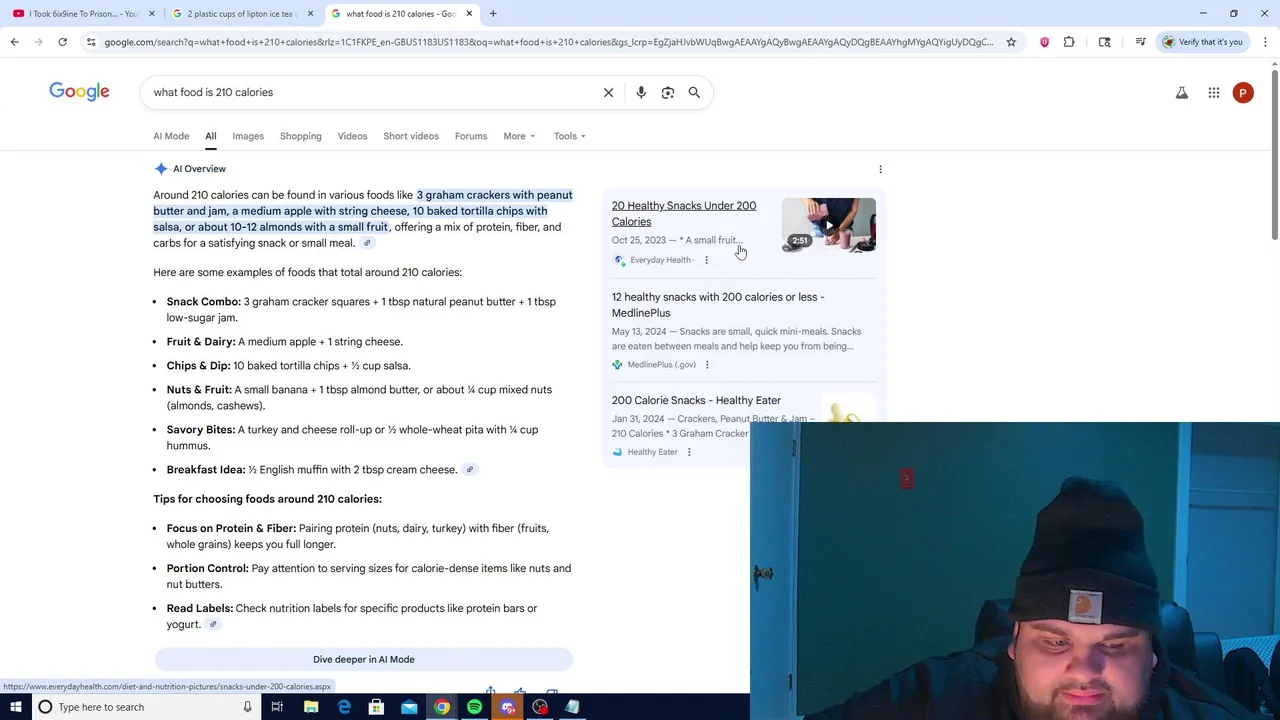Viewport: 1280px width, 720px height.
Task: Click the source link icon after 'small meal.'
Action: (367, 243)
